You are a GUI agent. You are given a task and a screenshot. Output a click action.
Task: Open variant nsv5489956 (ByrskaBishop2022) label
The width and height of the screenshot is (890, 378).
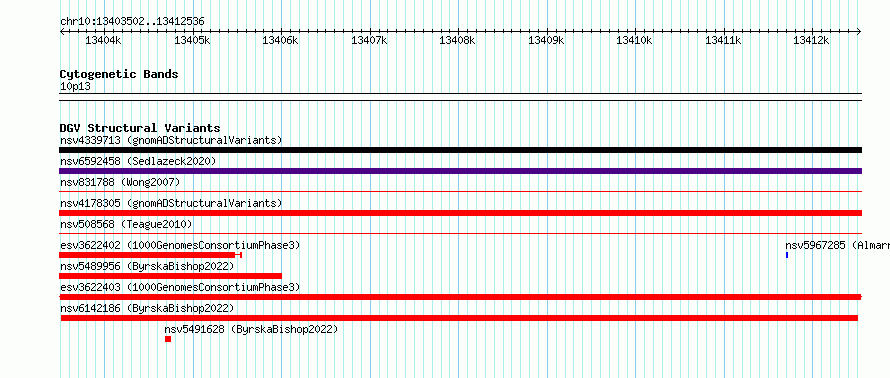147,266
